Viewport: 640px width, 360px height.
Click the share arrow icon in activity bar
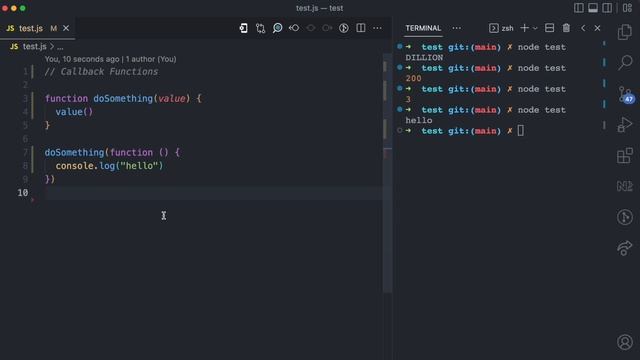pyautogui.click(x=624, y=248)
